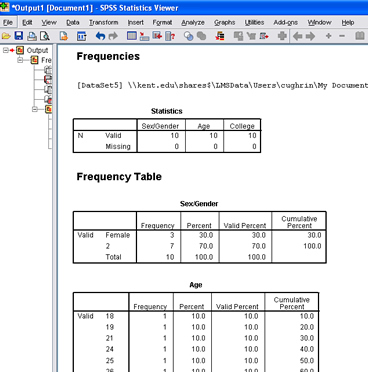368x372 pixels.
Task: Open the Data menu
Action: coord(72,22)
